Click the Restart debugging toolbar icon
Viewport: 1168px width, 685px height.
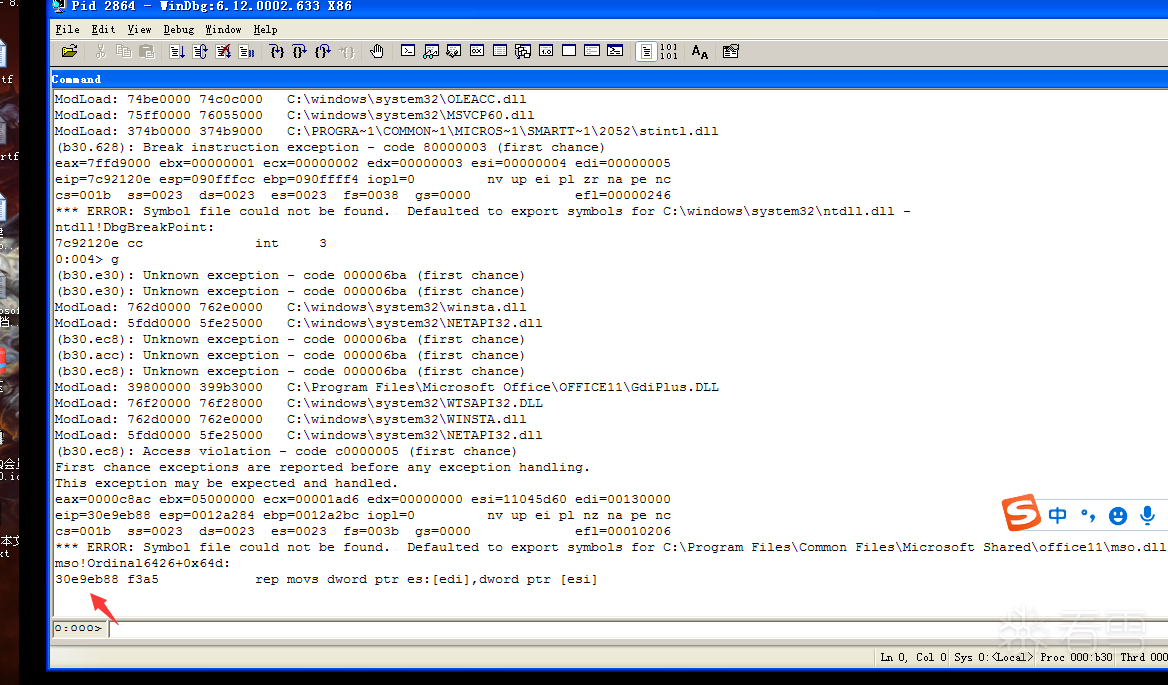pos(200,51)
